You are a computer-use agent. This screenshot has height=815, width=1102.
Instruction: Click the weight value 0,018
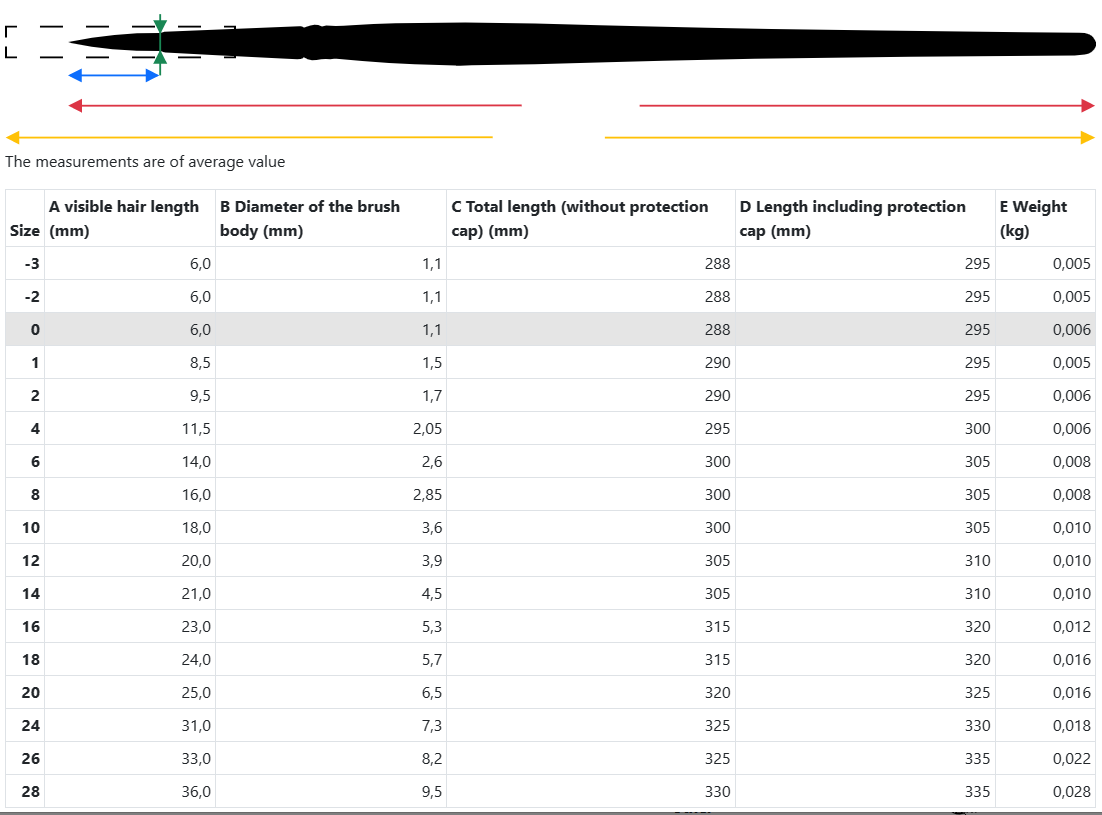point(1072,726)
